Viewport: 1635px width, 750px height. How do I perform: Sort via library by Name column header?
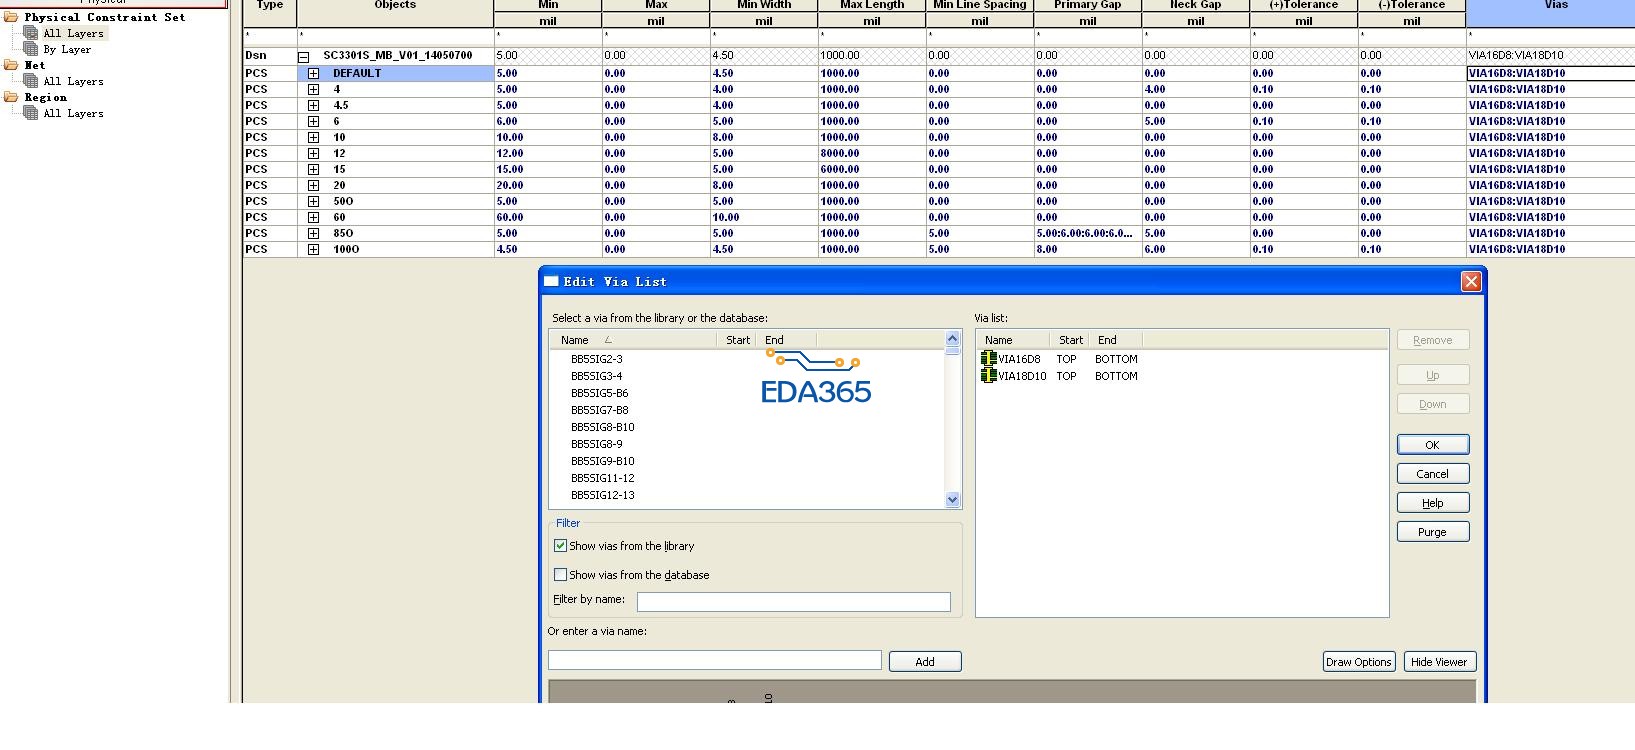575,340
